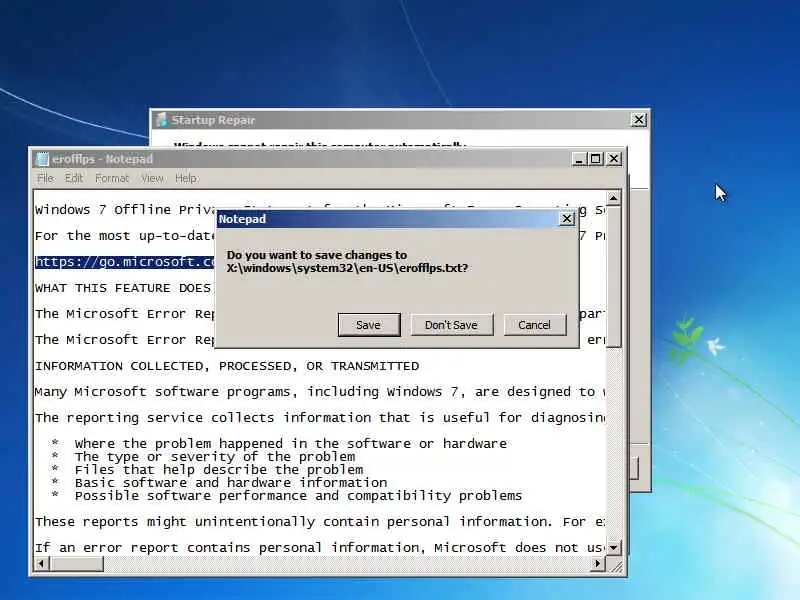Click the Save button in the dialog
Viewport: 800px width, 600px height.
[368, 325]
